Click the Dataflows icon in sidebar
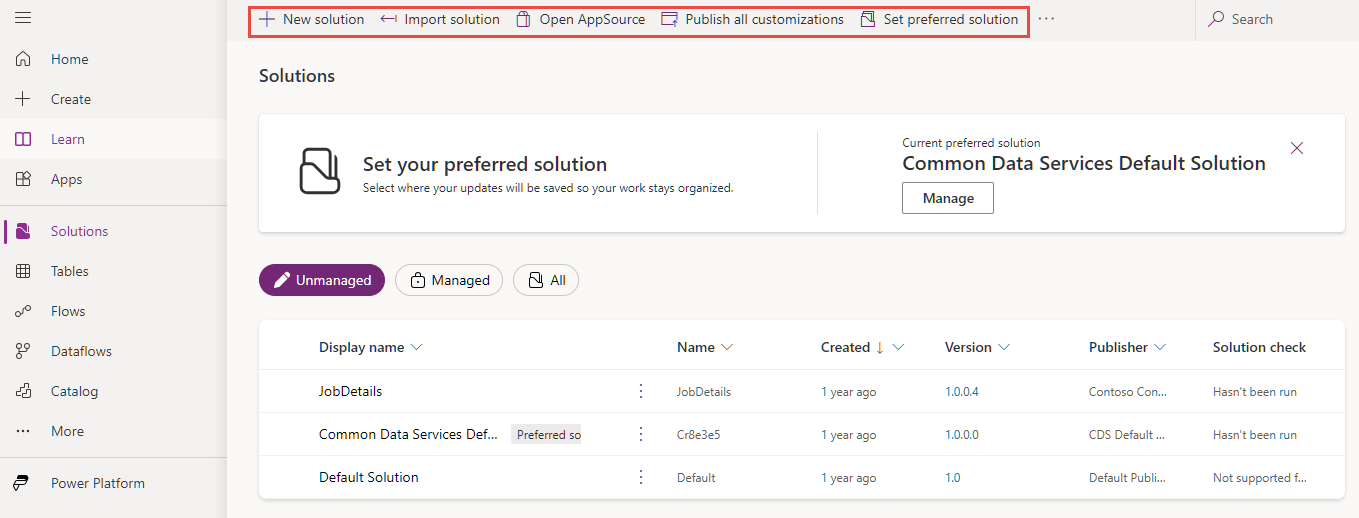Screen dimensions: 1359x518 click(23, 351)
